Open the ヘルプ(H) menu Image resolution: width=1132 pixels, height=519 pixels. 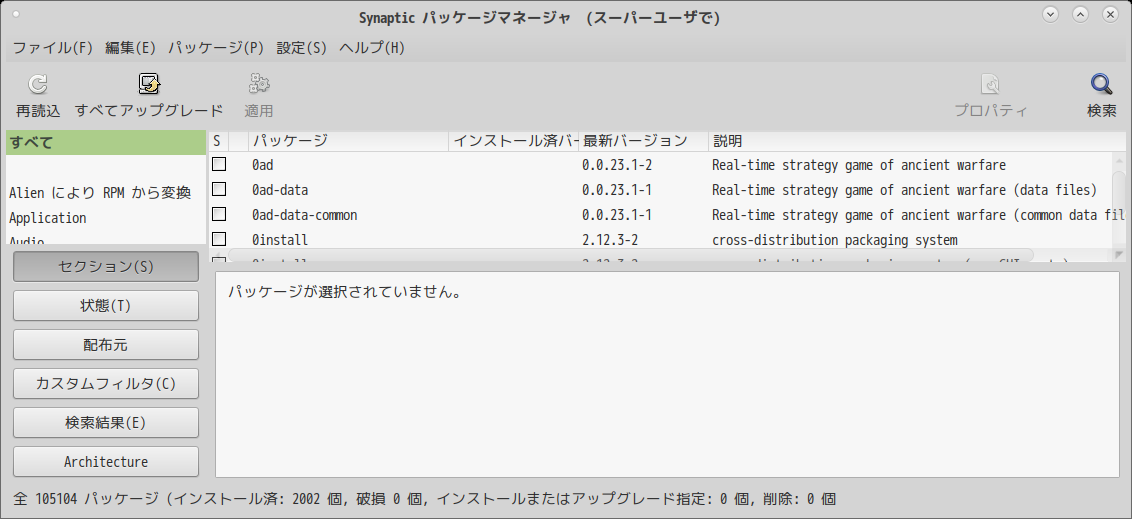tap(373, 48)
